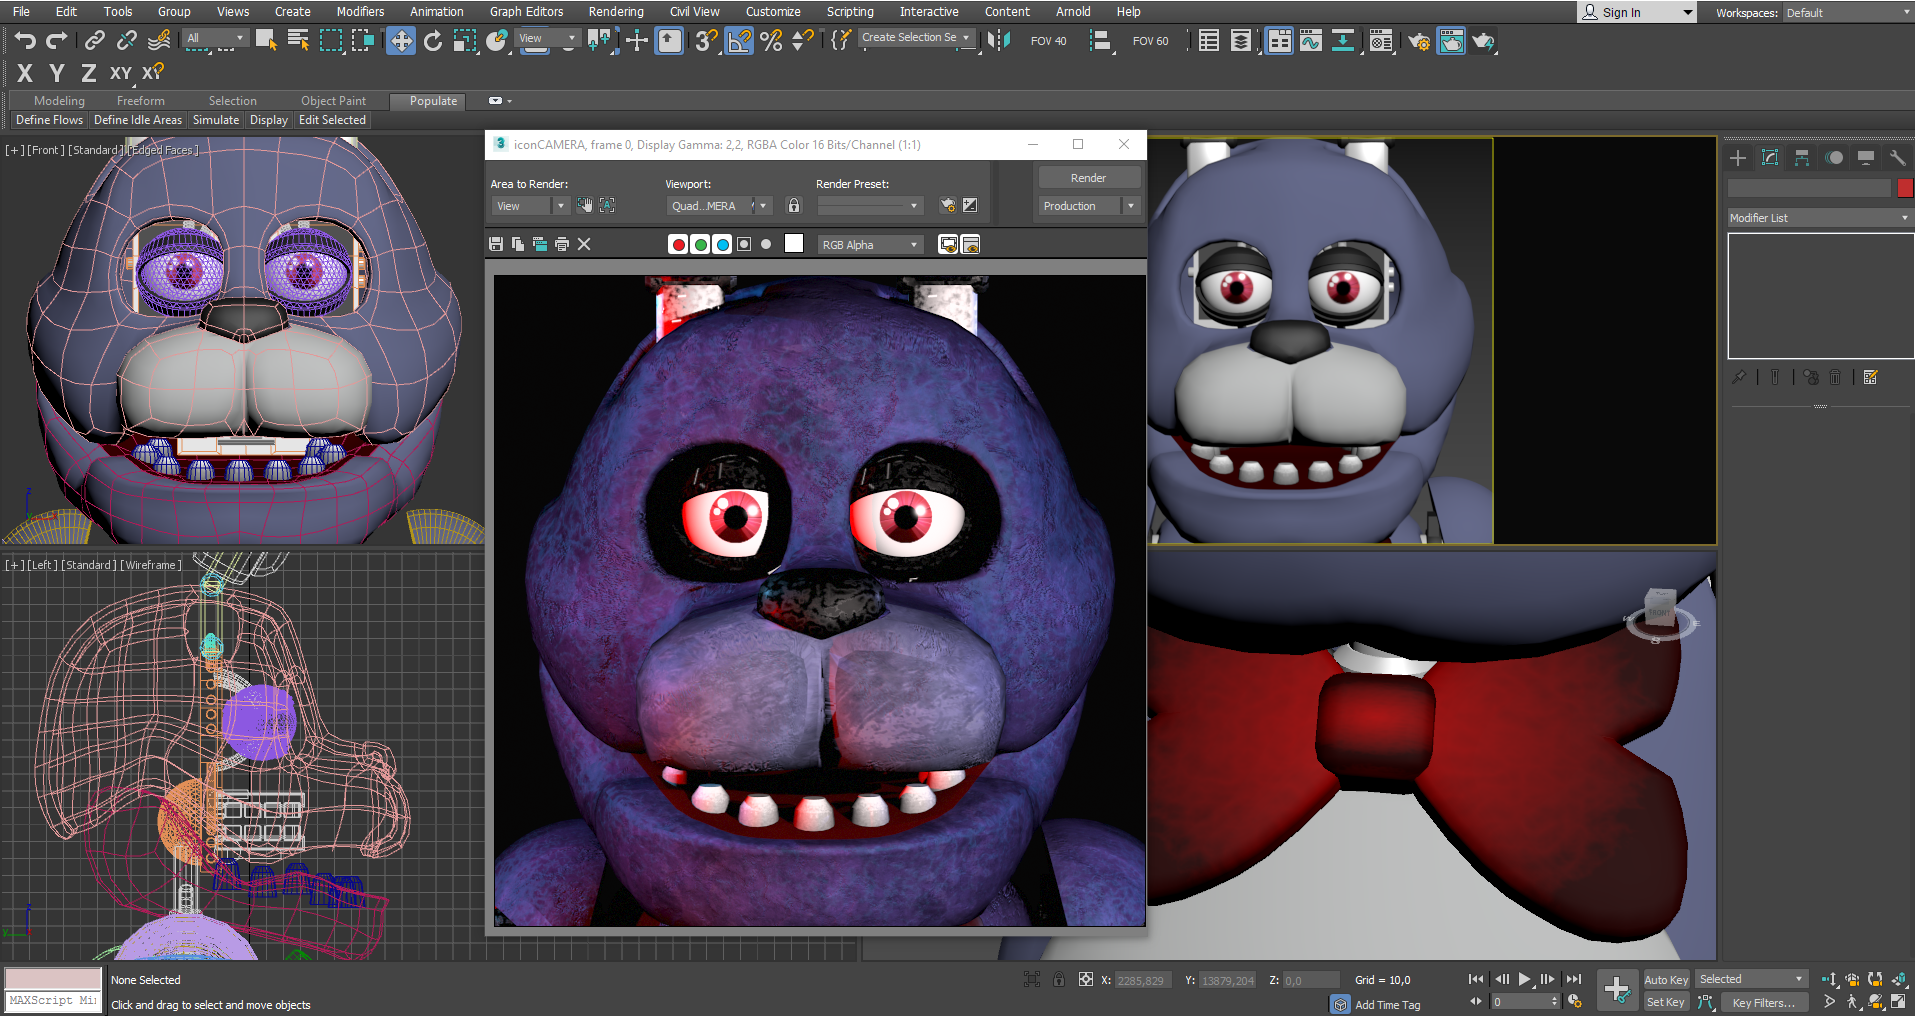Open the Render Preset dropdown
Image resolution: width=1915 pixels, height=1016 pixels.
[x=870, y=206]
